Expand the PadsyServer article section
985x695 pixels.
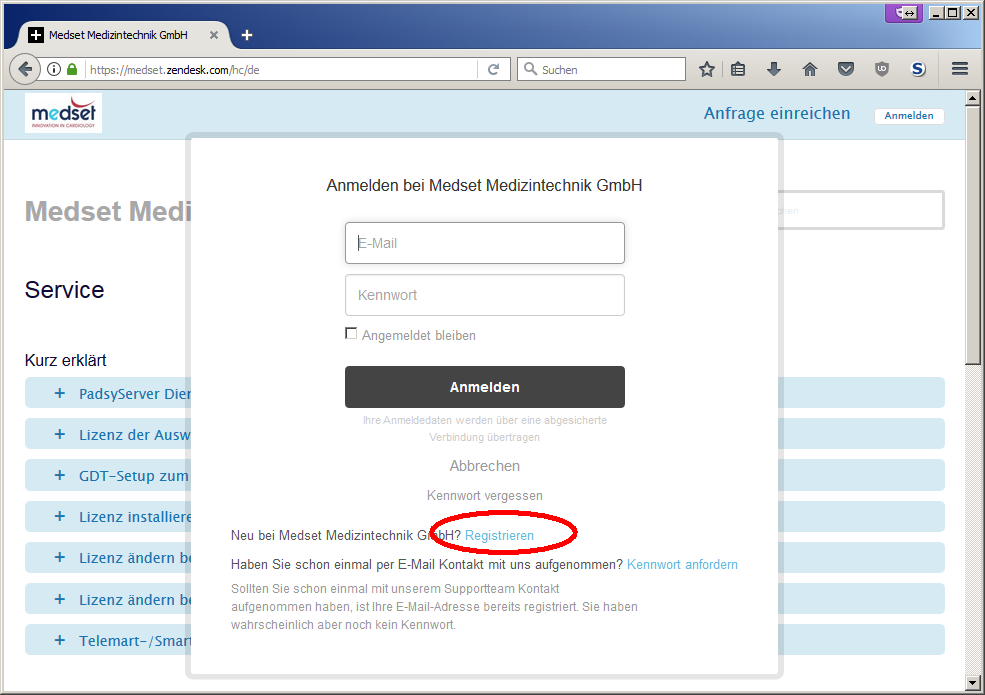(60, 393)
